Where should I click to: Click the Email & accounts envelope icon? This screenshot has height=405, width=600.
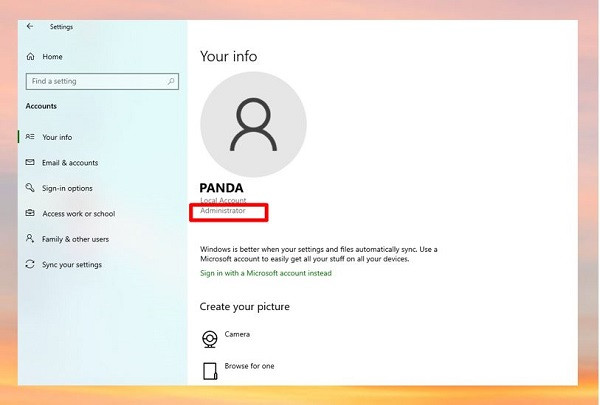(30, 162)
